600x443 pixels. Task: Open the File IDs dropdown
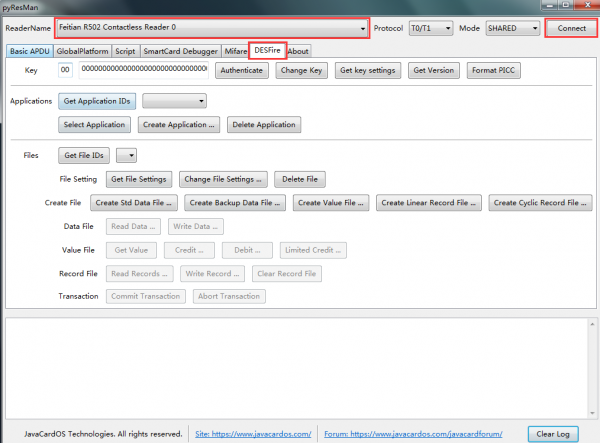[x=126, y=155]
